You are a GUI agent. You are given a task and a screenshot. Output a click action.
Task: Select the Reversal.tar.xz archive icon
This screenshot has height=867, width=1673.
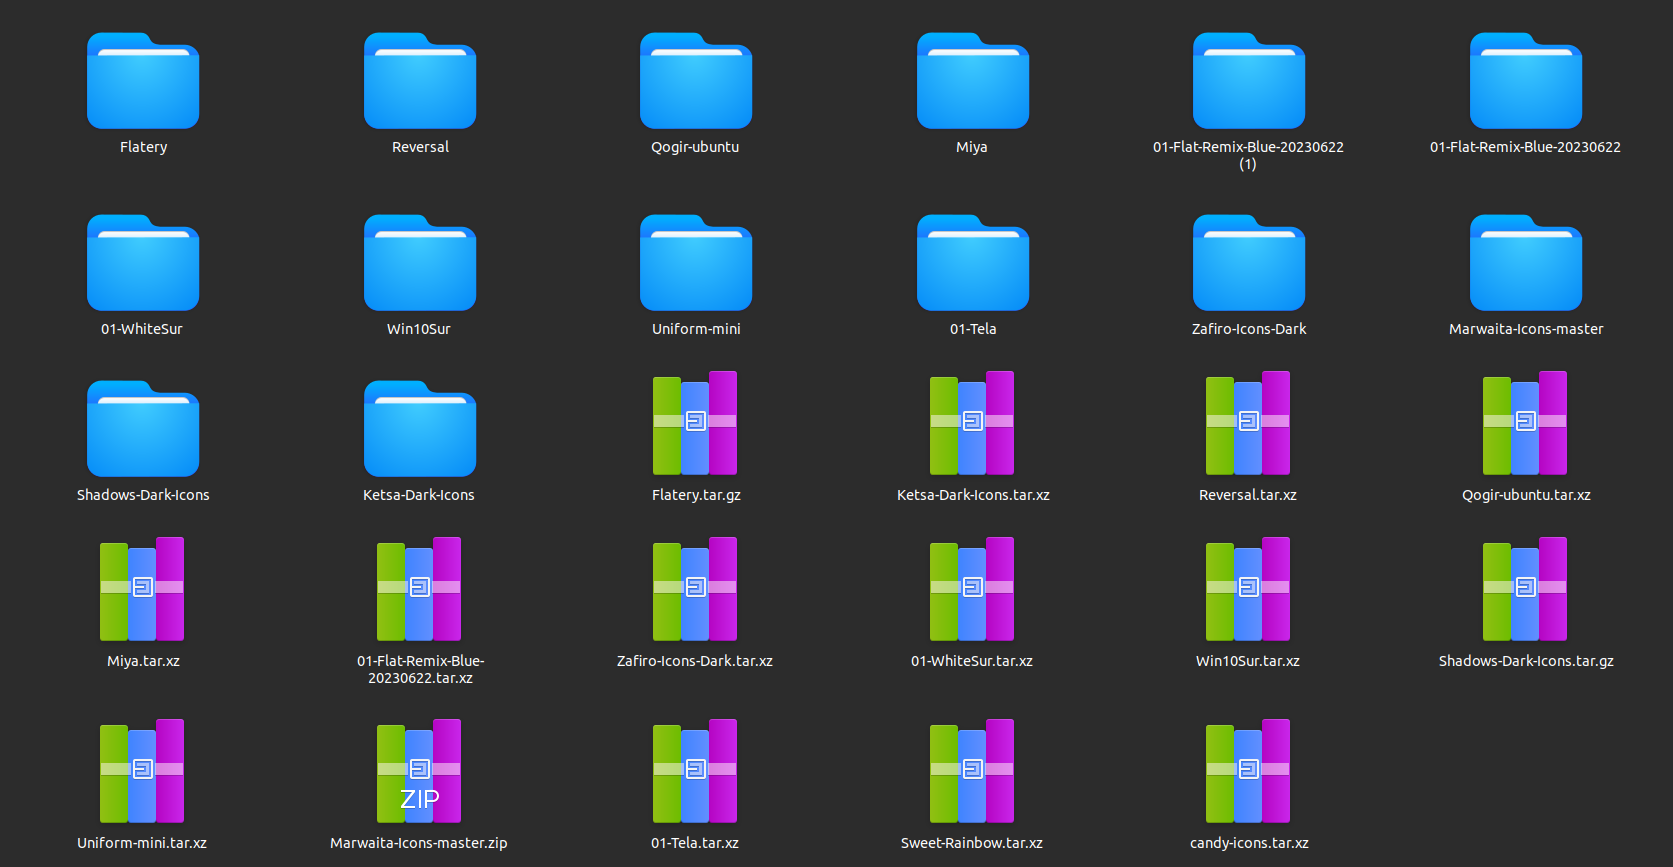(x=1248, y=423)
